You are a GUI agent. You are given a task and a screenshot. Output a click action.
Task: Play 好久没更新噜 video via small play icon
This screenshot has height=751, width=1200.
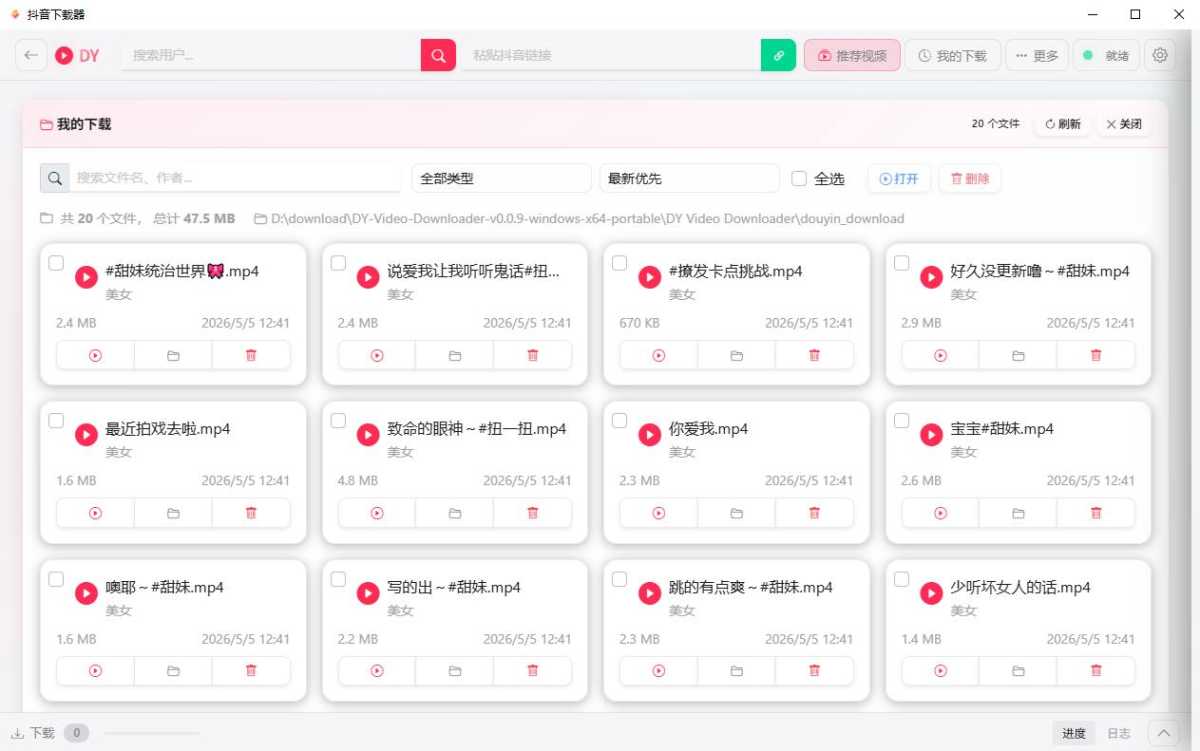click(940, 355)
